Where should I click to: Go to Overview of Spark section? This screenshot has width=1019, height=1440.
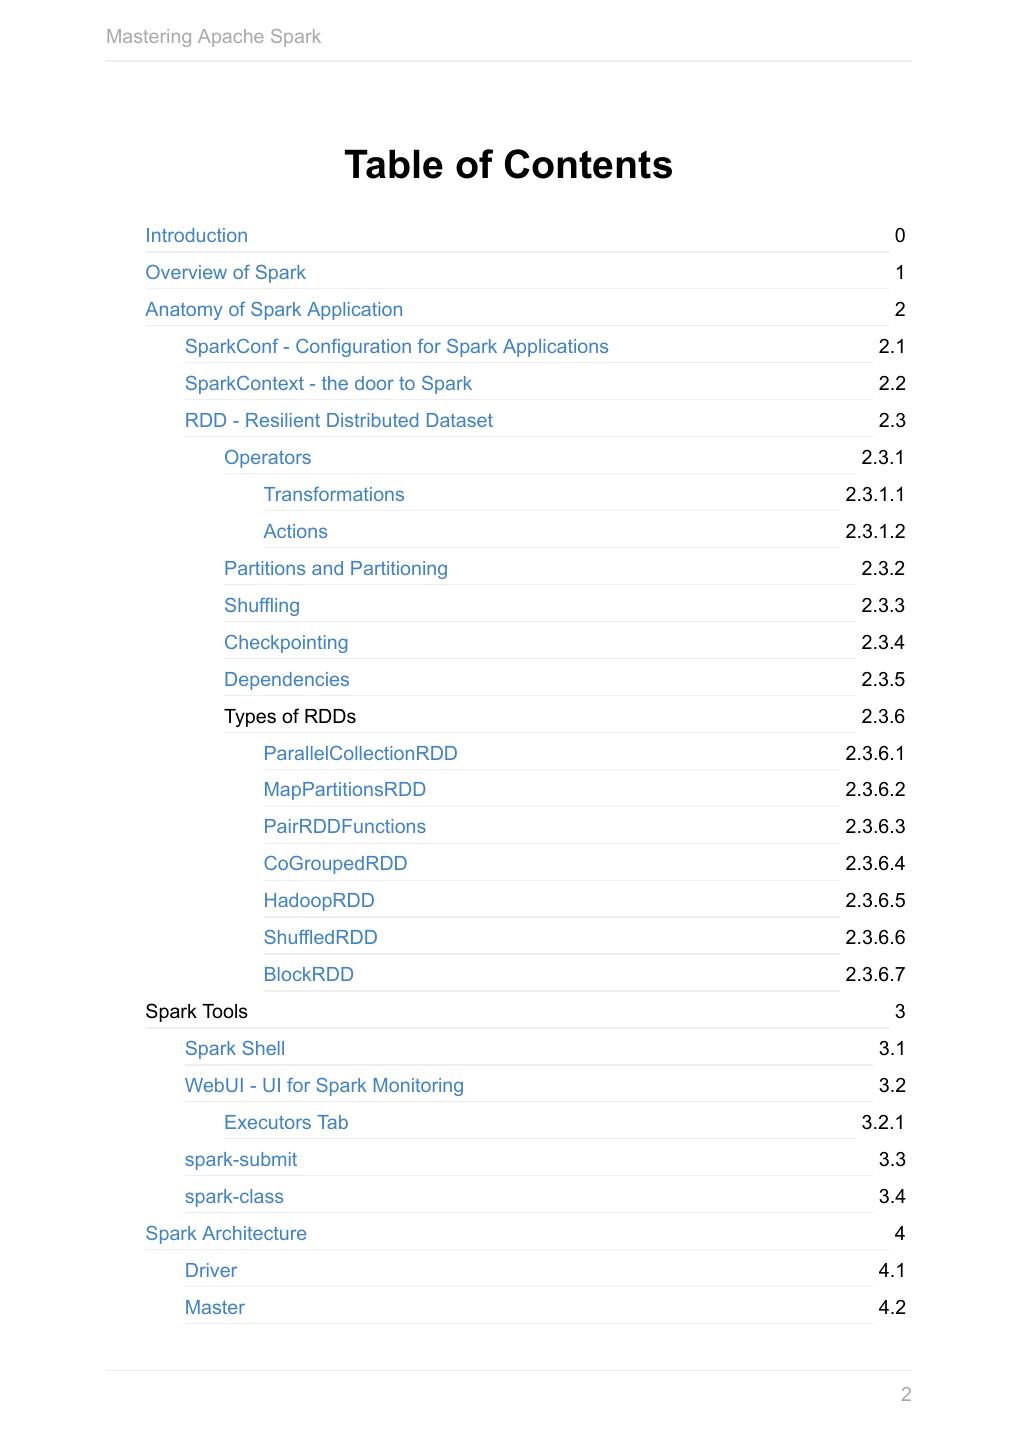(225, 273)
